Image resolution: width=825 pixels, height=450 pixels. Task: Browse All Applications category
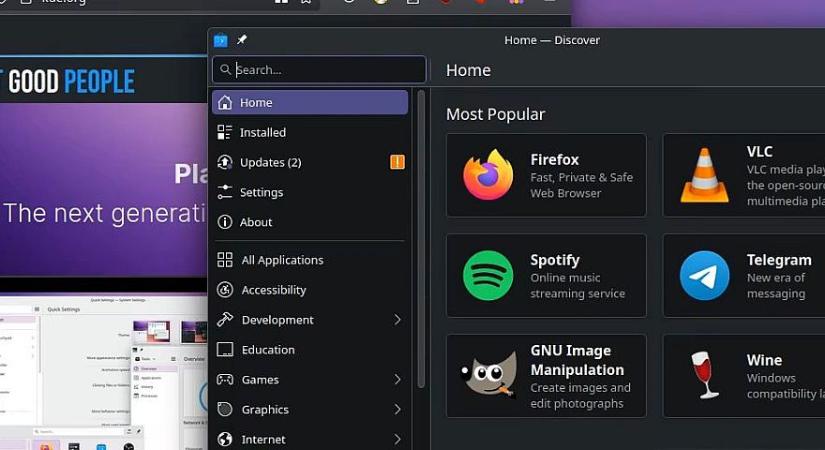310,259
